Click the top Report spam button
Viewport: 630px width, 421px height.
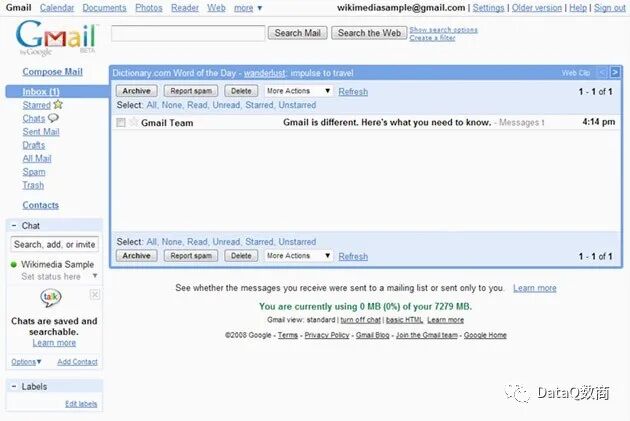pyautogui.click(x=191, y=91)
